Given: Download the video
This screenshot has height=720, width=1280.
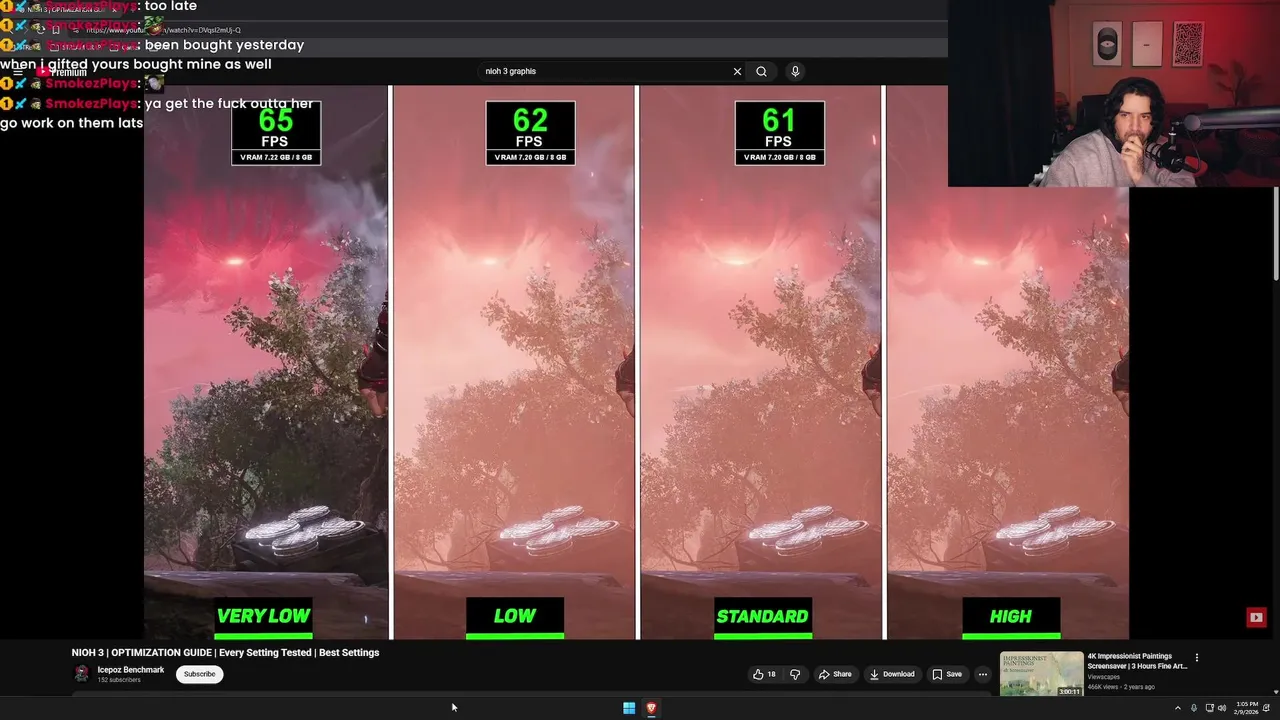Looking at the screenshot, I should 892,674.
